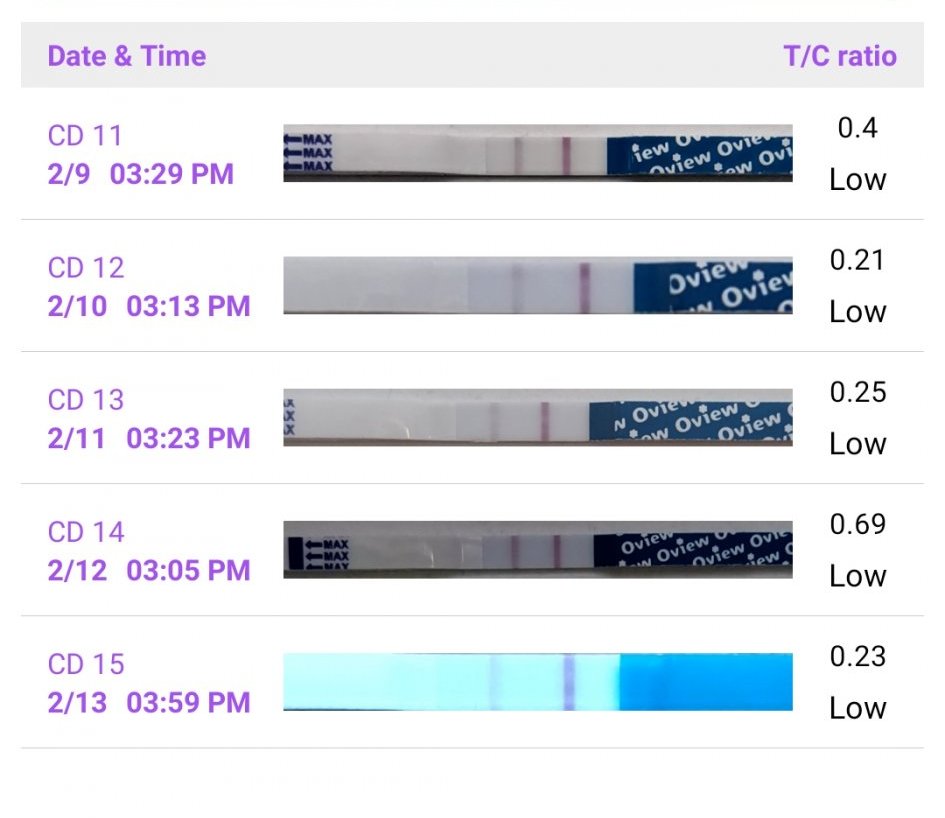This screenshot has height=818, width=945.
Task: Click the T/C ratio column header
Action: (840, 56)
